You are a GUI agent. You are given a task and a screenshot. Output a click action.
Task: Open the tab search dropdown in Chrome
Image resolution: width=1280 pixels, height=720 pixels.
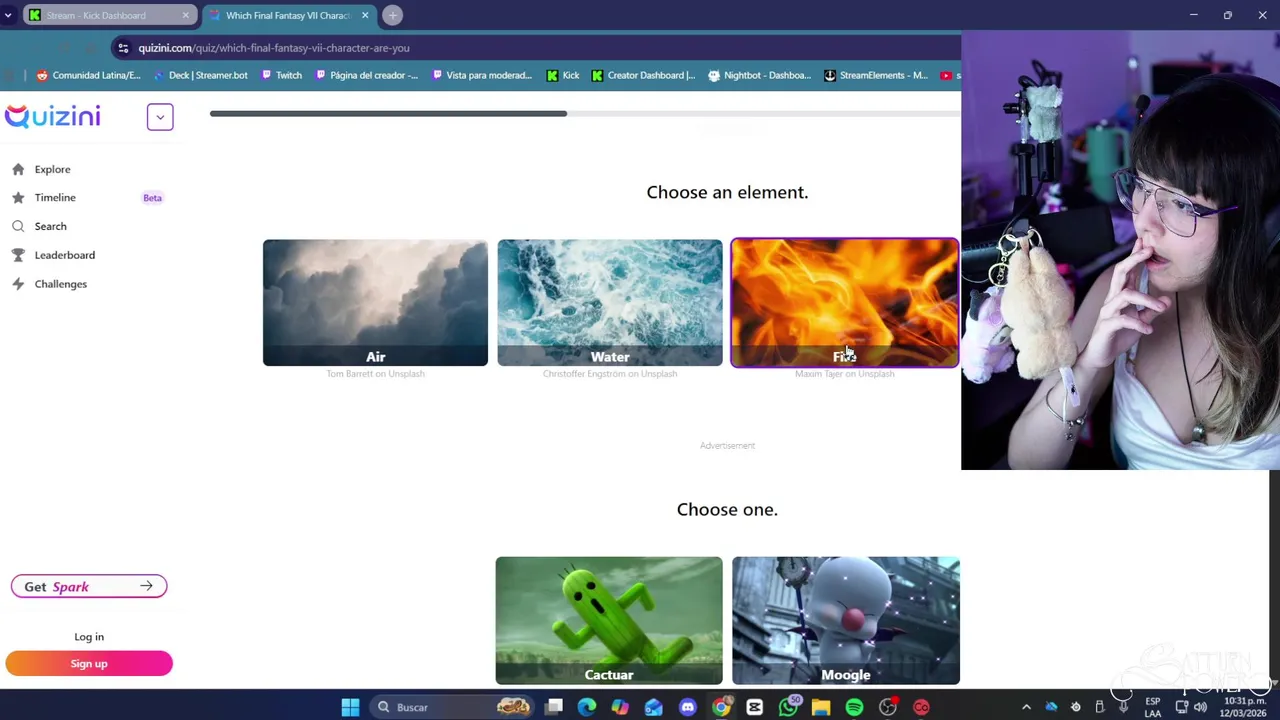point(8,15)
